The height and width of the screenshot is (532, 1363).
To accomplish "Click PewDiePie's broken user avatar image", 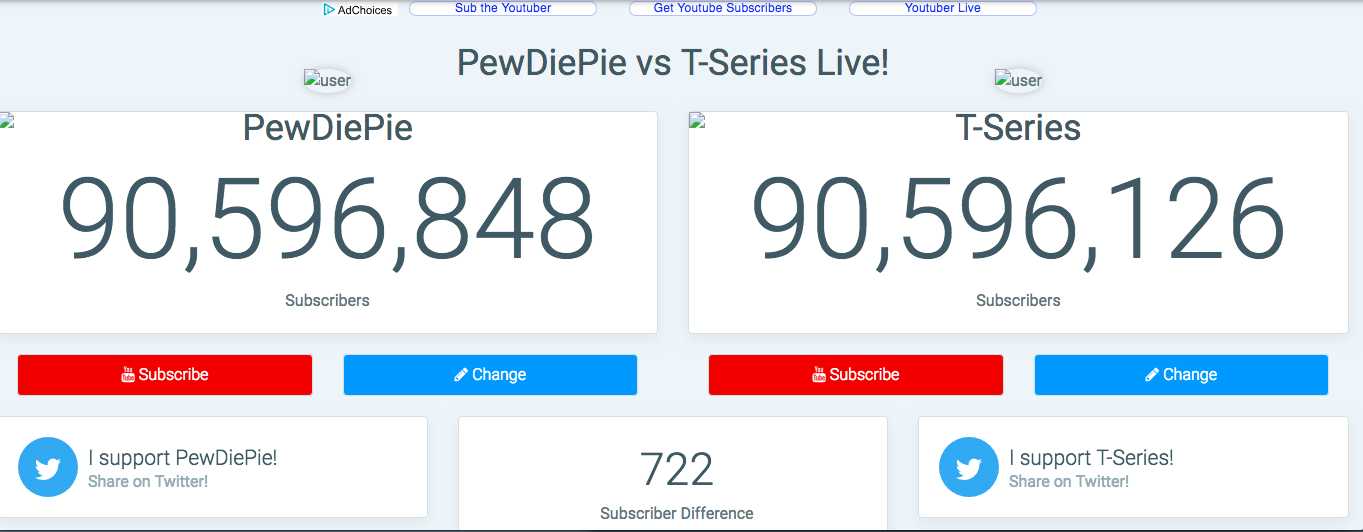I will [x=327, y=80].
